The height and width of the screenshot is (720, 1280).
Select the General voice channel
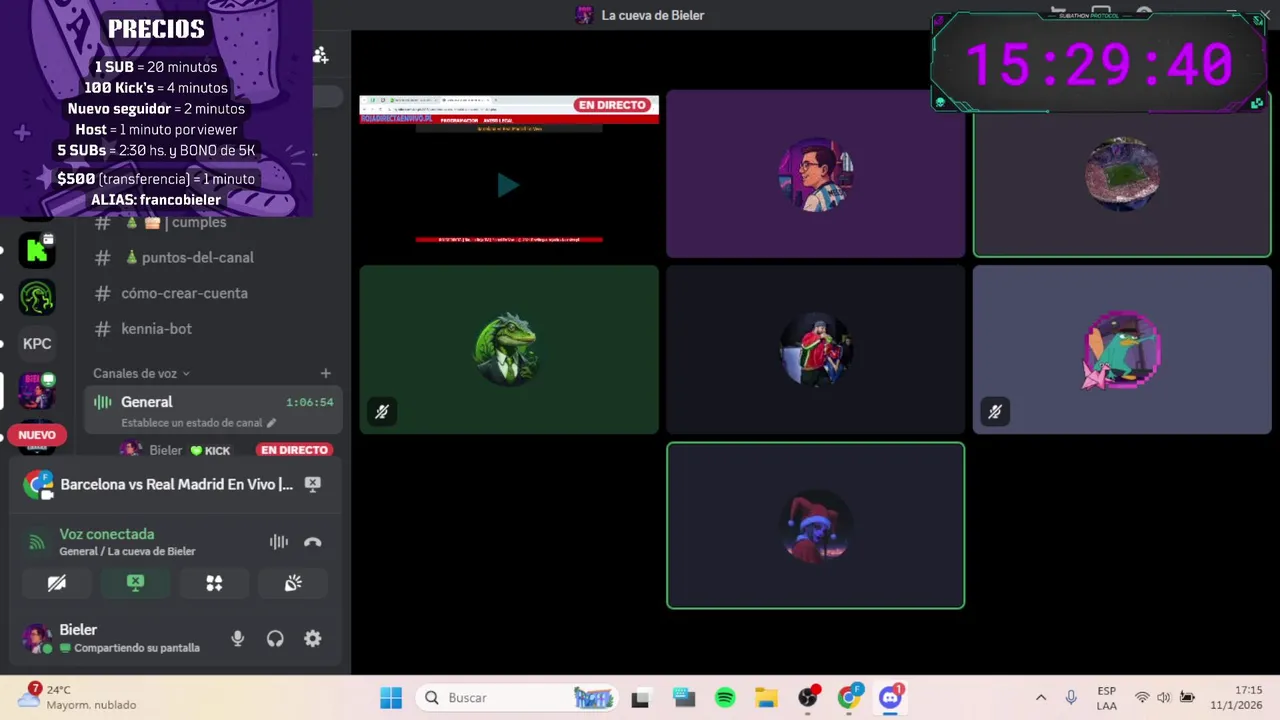click(x=213, y=410)
